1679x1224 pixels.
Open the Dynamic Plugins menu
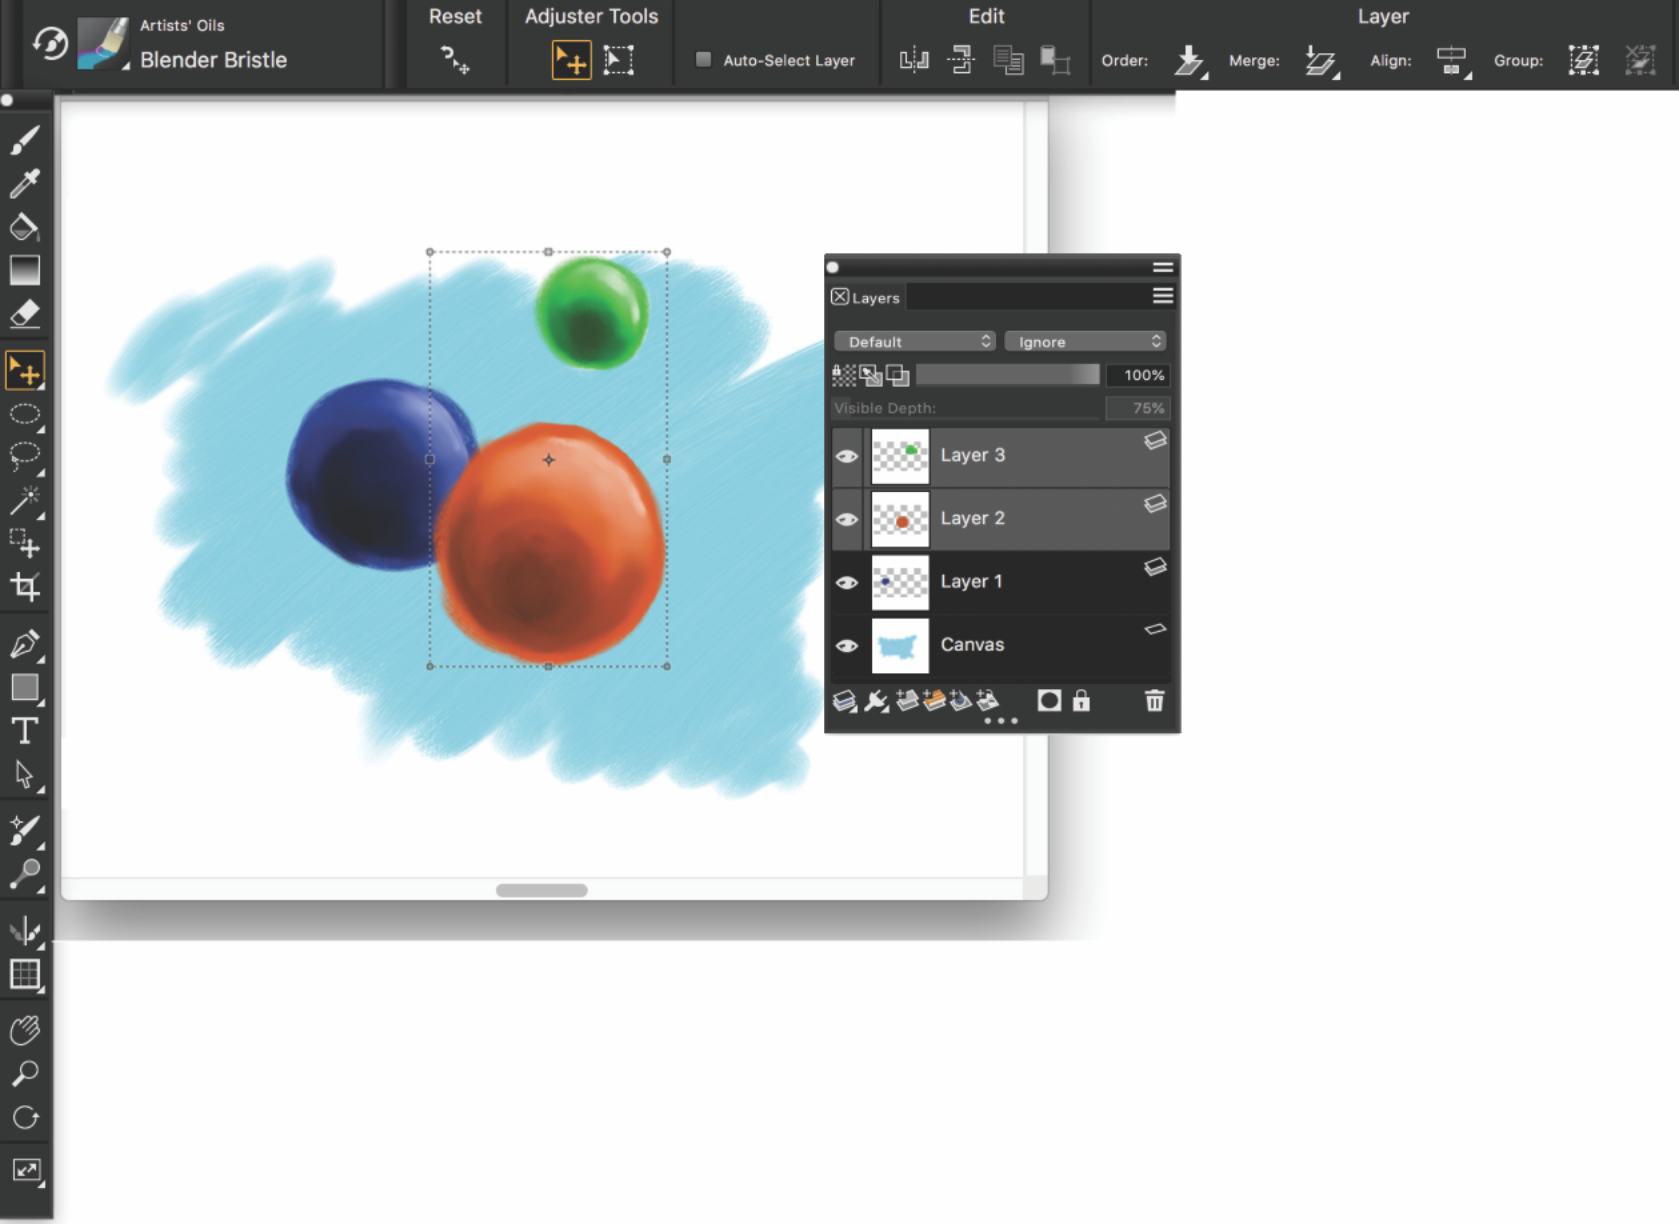[x=876, y=700]
